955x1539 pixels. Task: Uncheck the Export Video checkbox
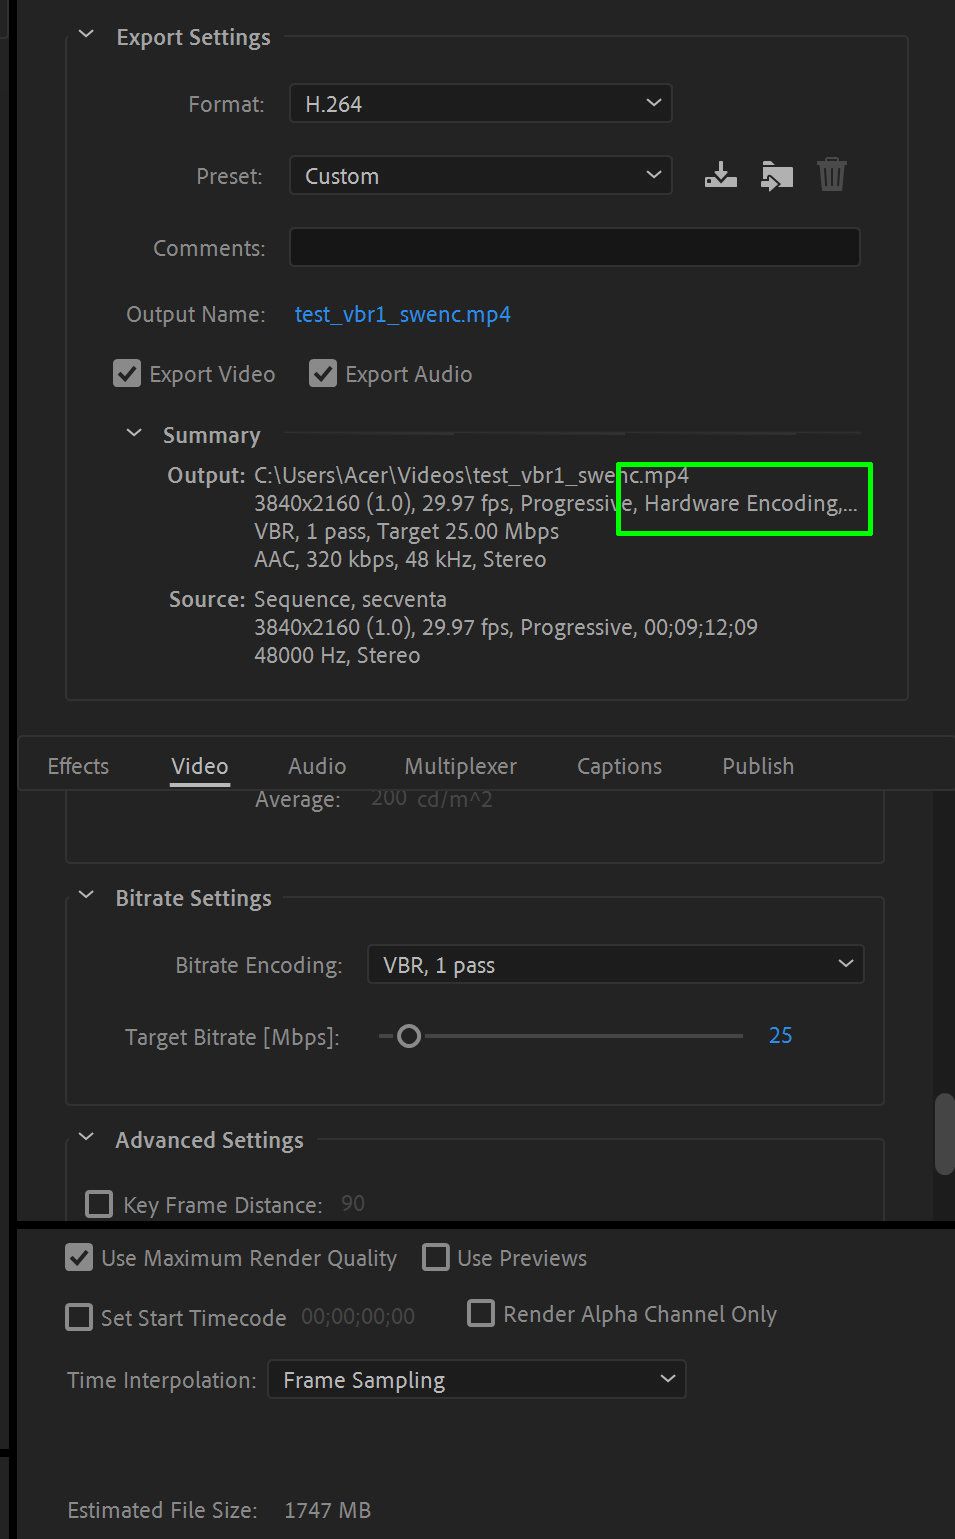(127, 374)
